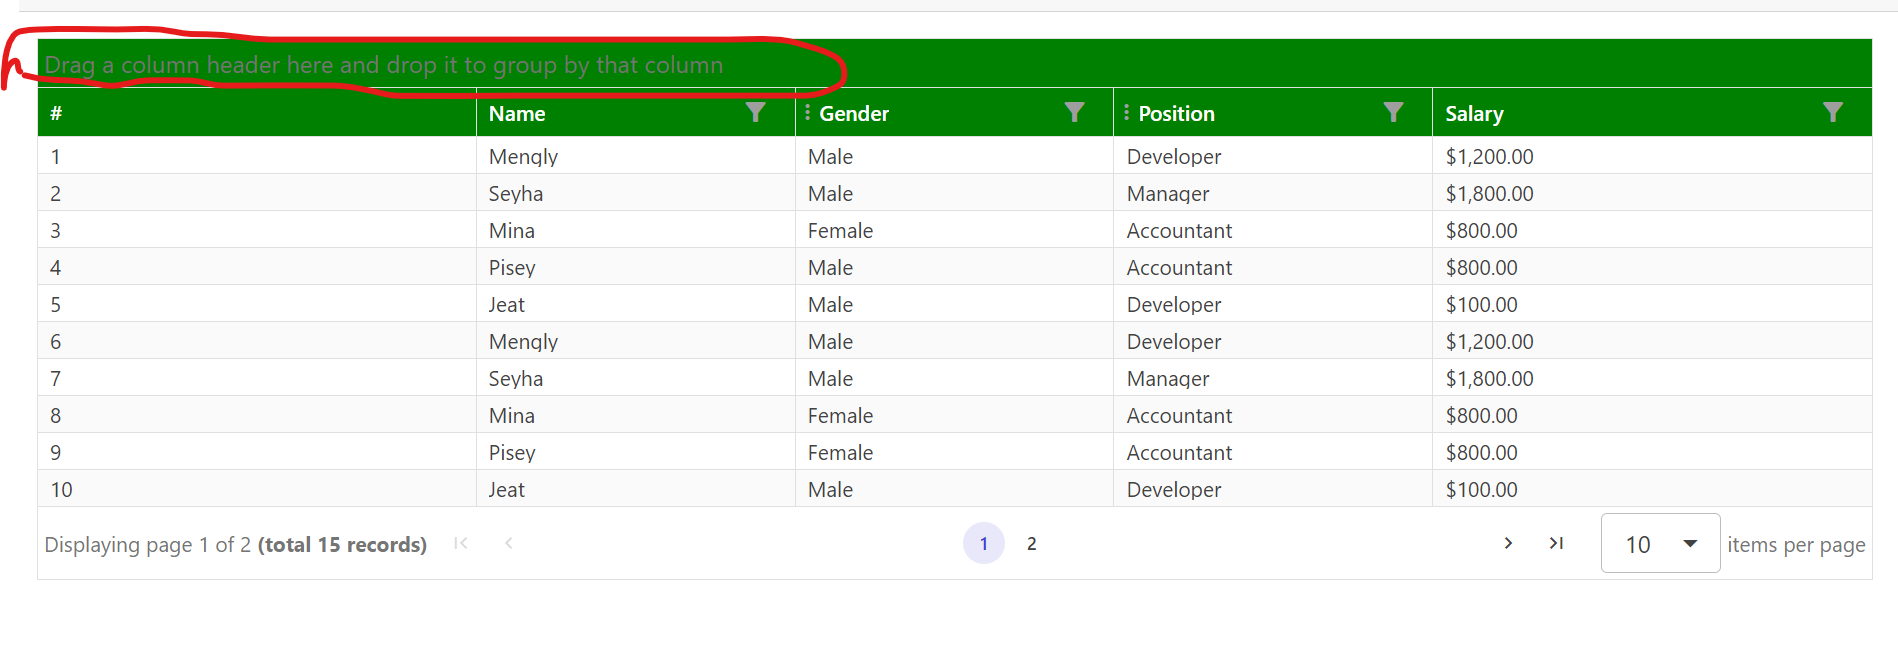Open the Name column filter icon

756,112
